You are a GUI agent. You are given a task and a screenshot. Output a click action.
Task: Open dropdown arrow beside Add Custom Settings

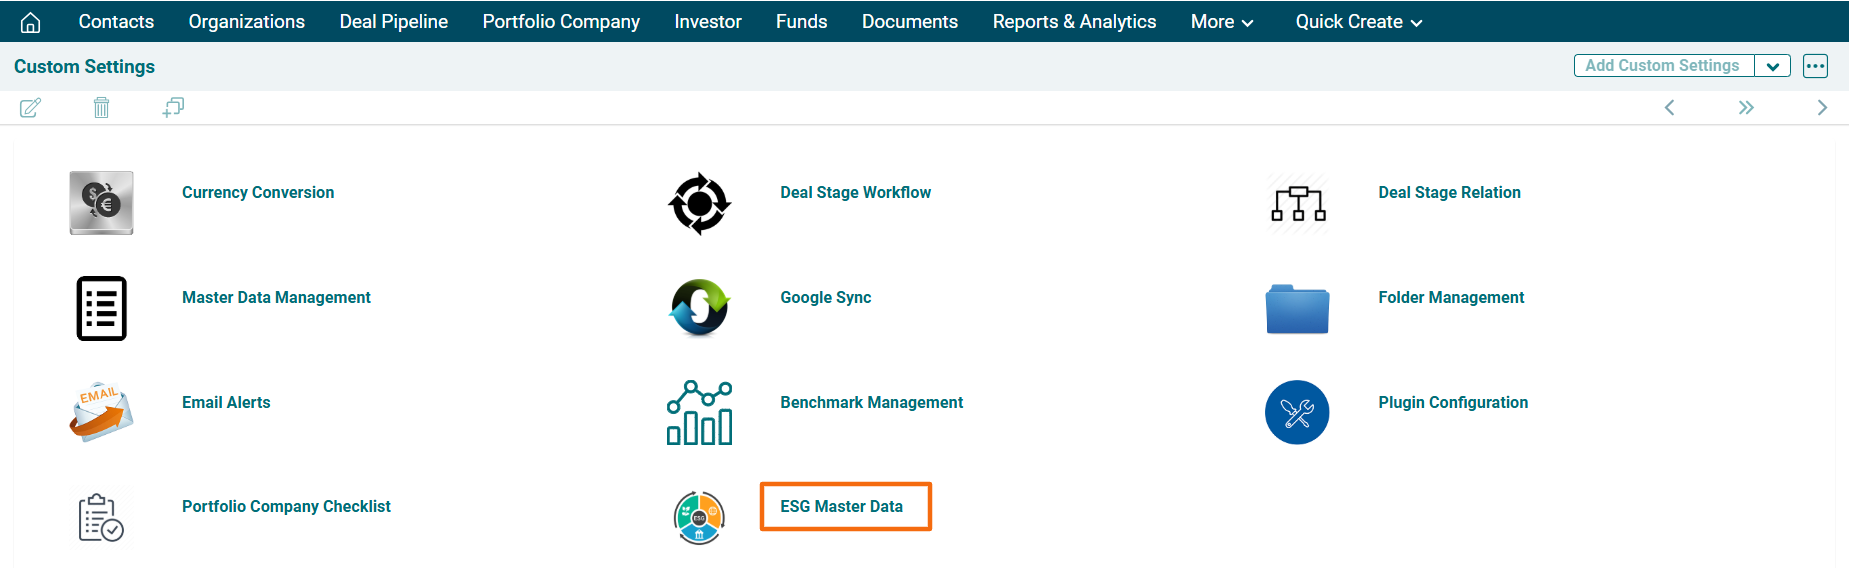[1772, 66]
